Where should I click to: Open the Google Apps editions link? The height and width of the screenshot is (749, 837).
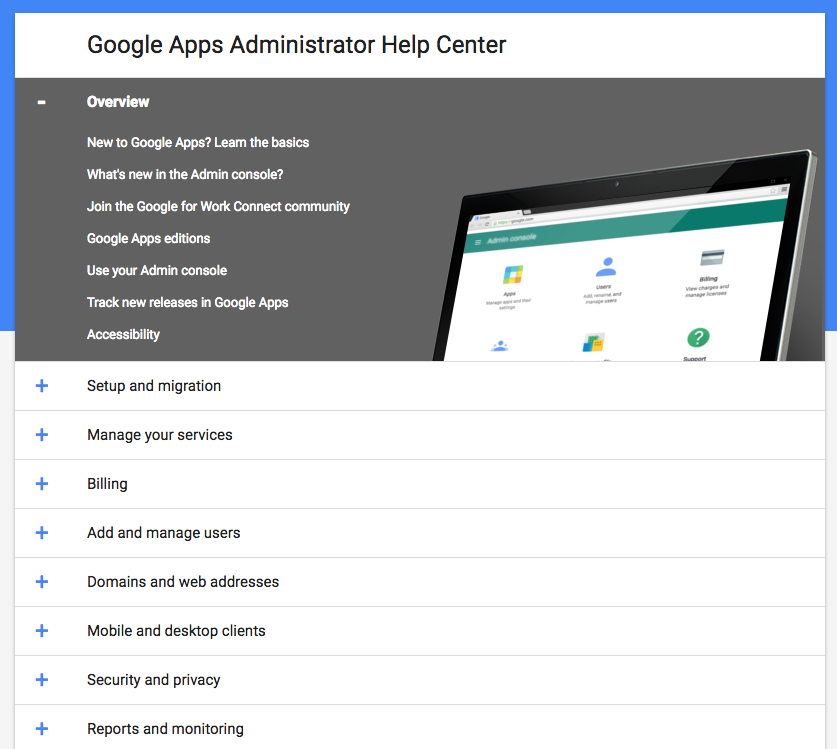tap(148, 239)
